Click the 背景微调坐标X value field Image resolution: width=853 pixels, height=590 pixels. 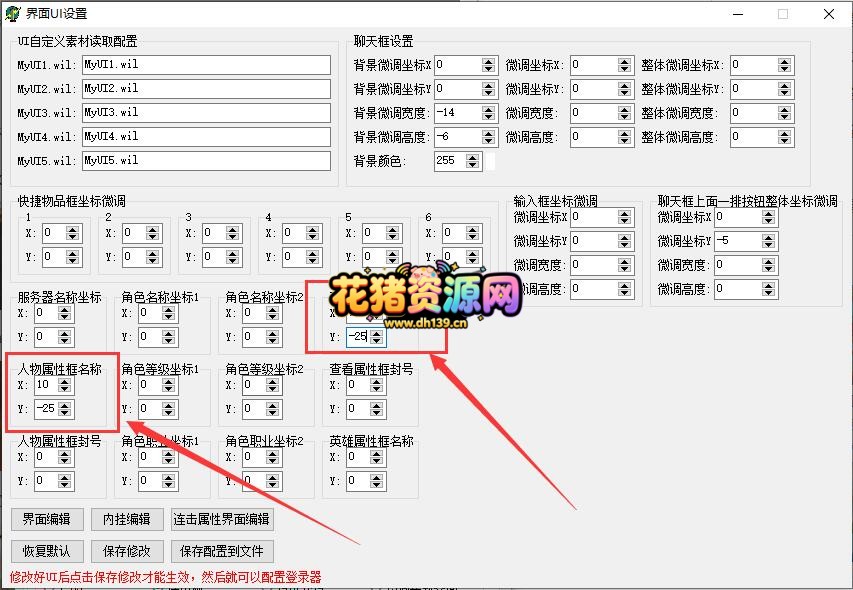pyautogui.click(x=458, y=65)
